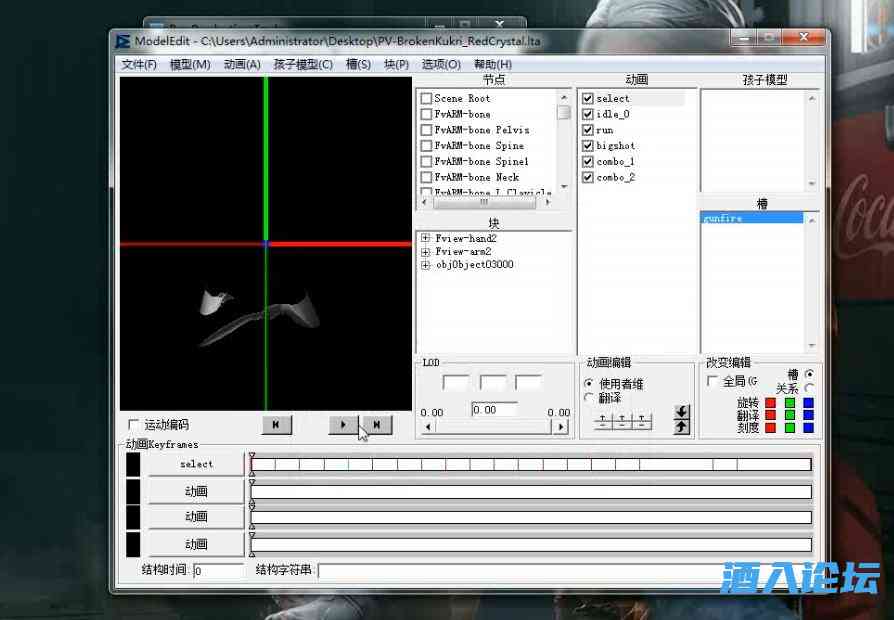This screenshot has width=894, height=620.
Task: Jump to the next keyframe
Action: [x=377, y=425]
